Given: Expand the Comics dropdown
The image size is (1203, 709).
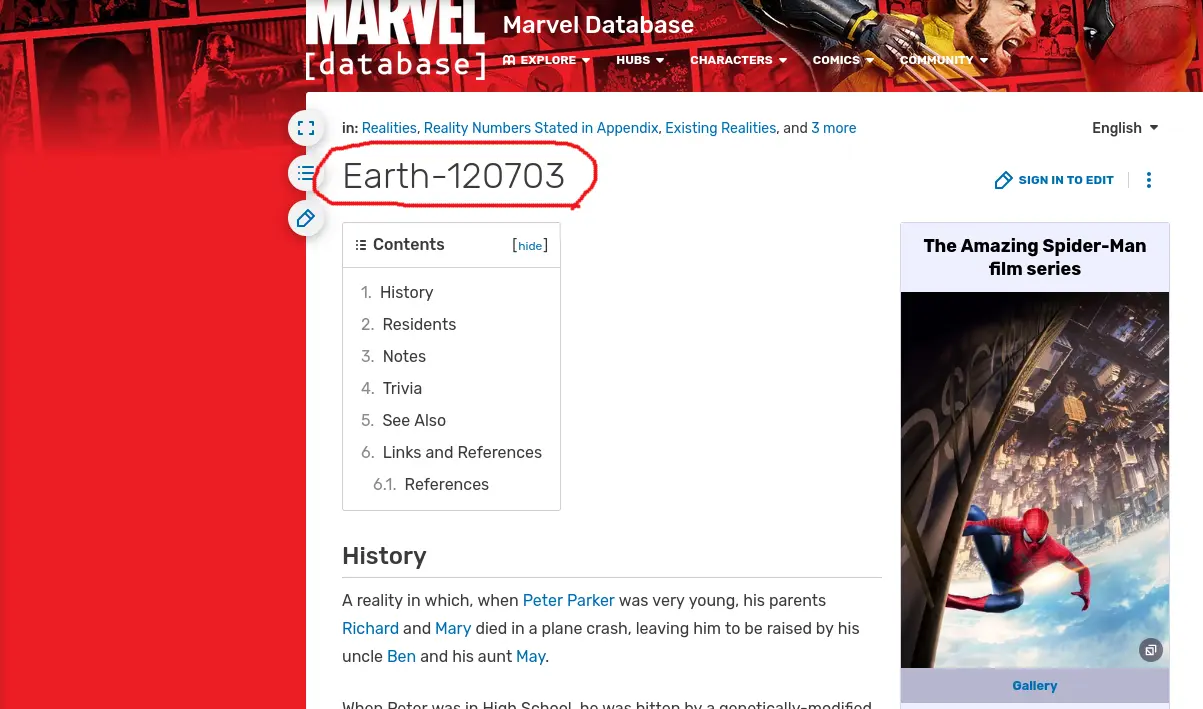Looking at the screenshot, I should tap(843, 60).
